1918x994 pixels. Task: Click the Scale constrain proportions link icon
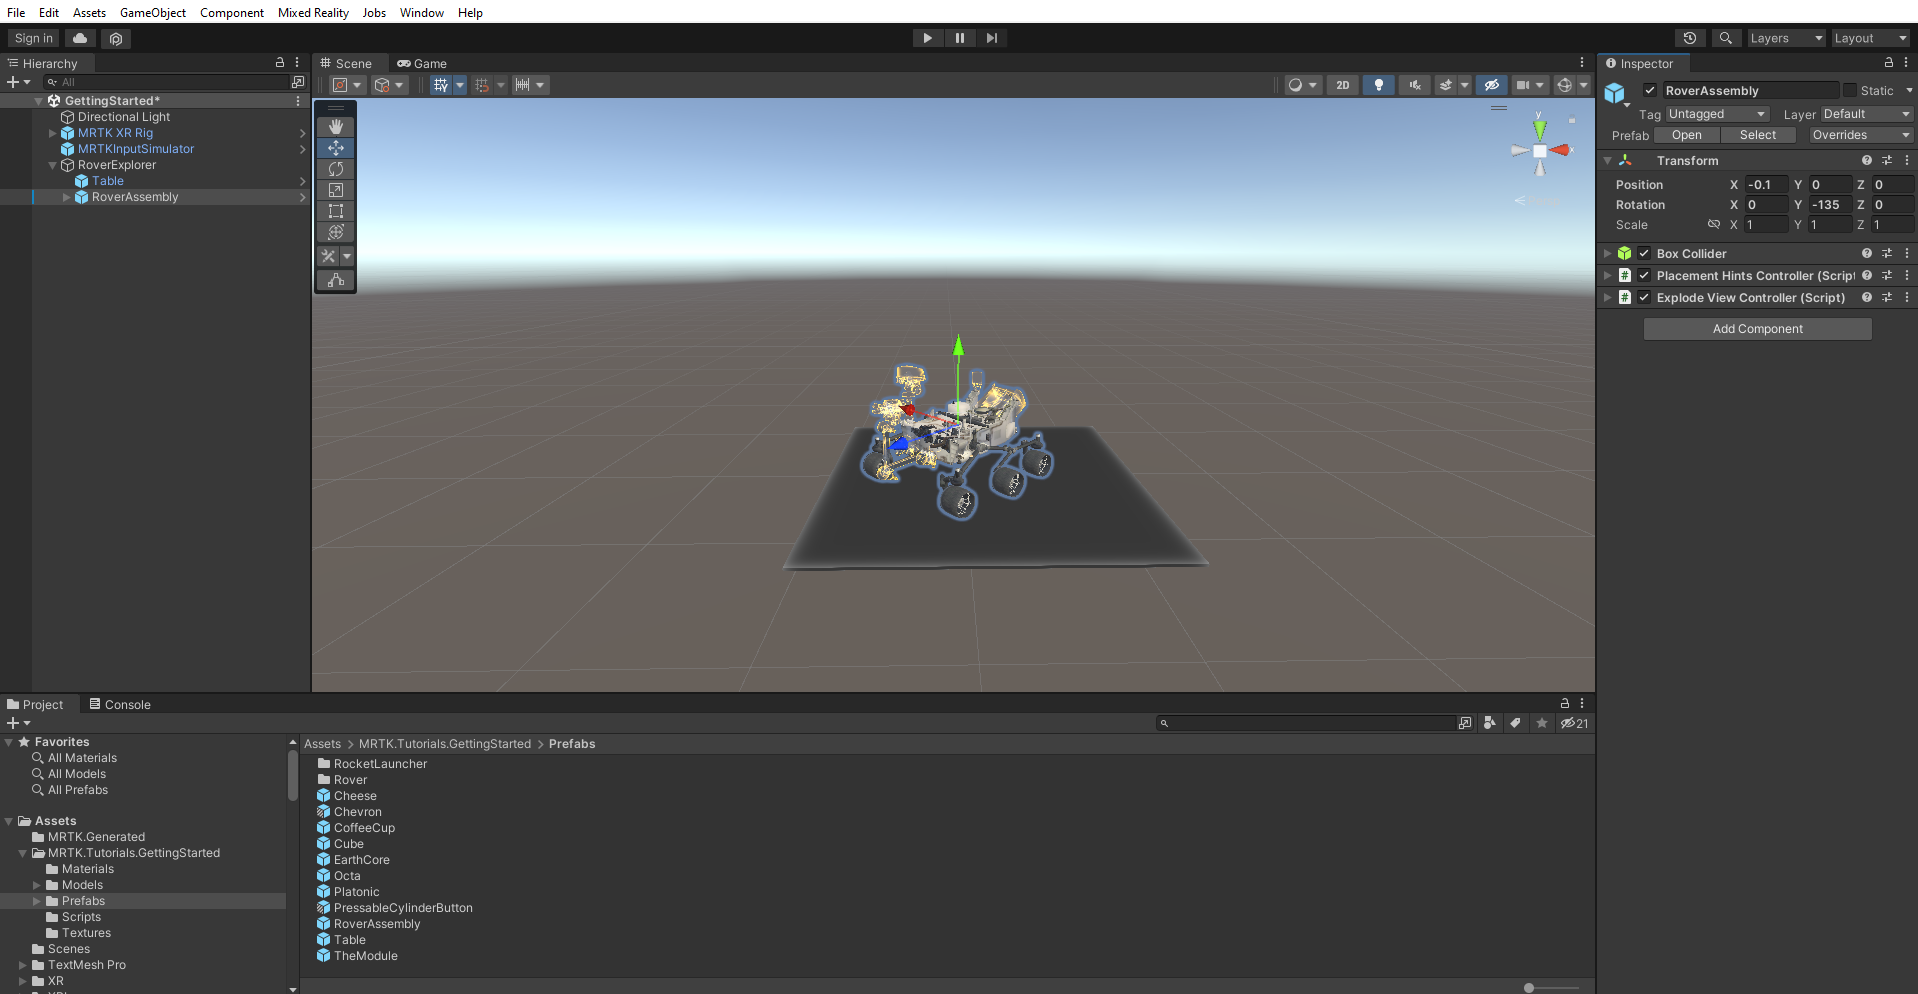1714,225
